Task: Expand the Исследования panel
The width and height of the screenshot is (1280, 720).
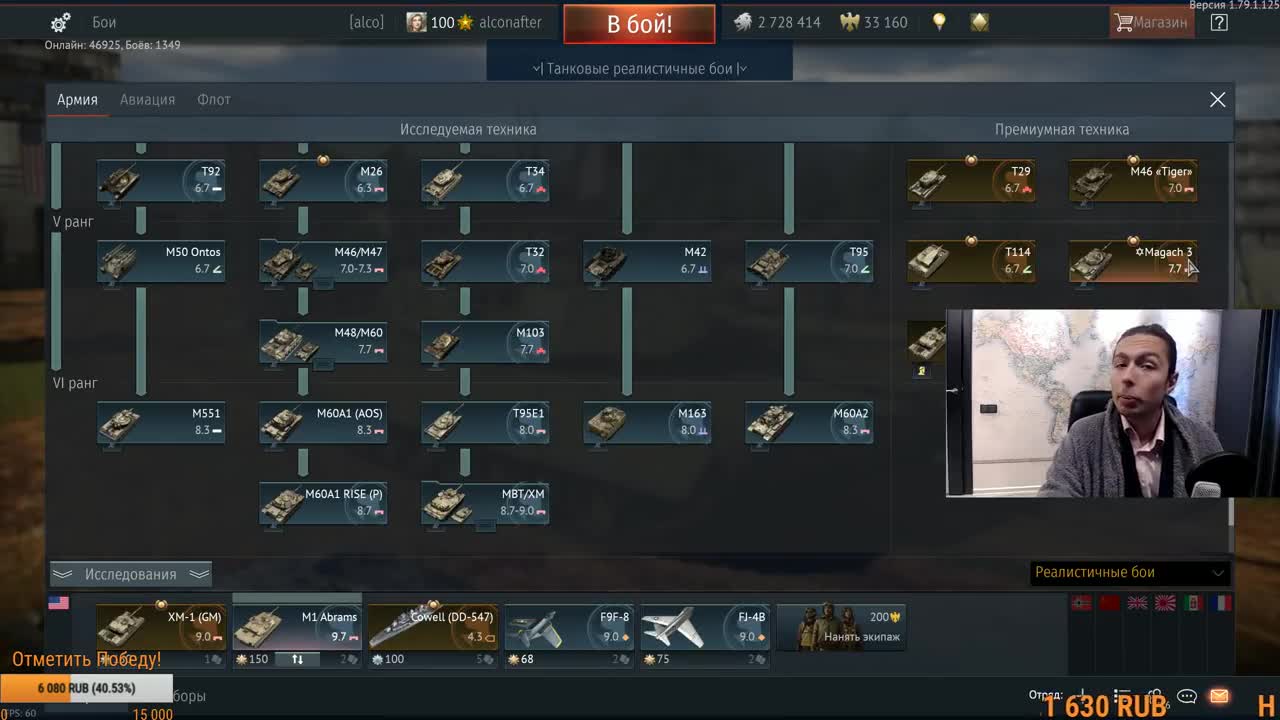Action: pos(130,574)
